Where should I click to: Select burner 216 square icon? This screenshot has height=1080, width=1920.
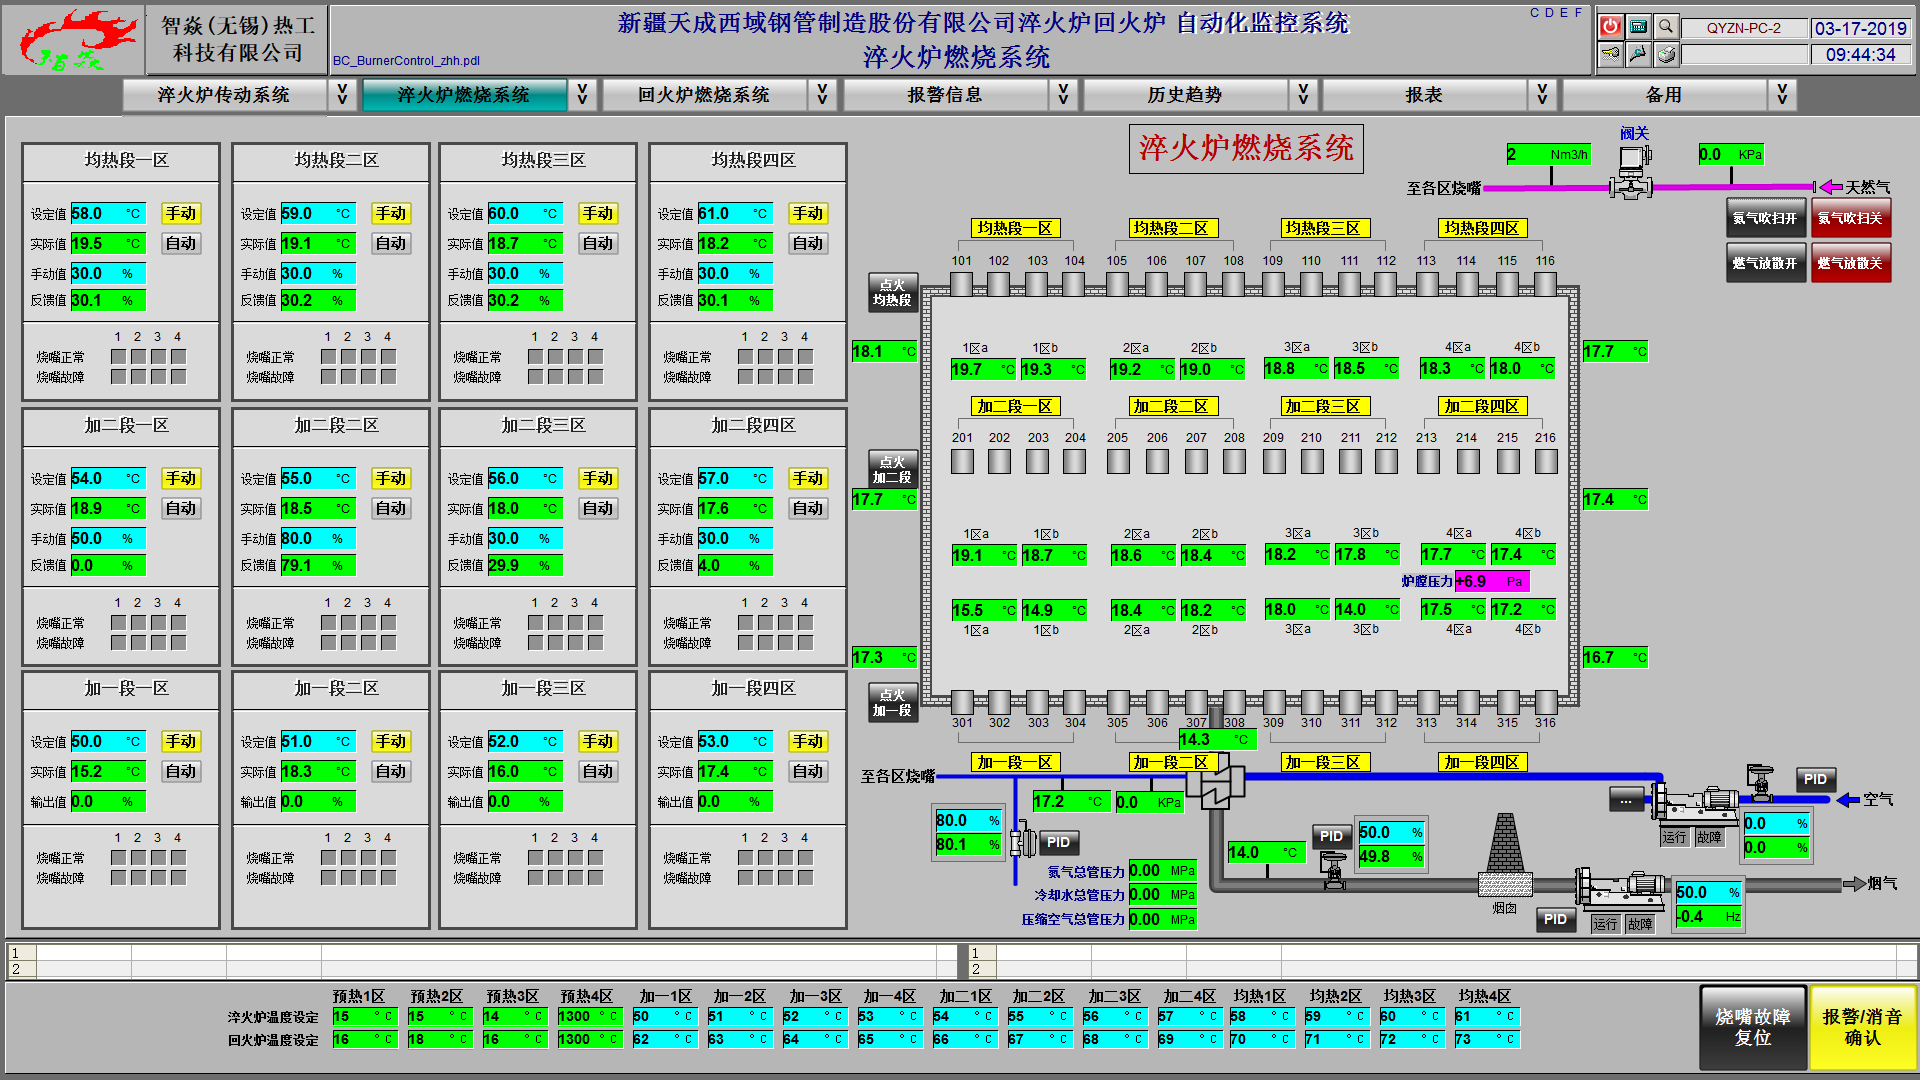point(1546,461)
